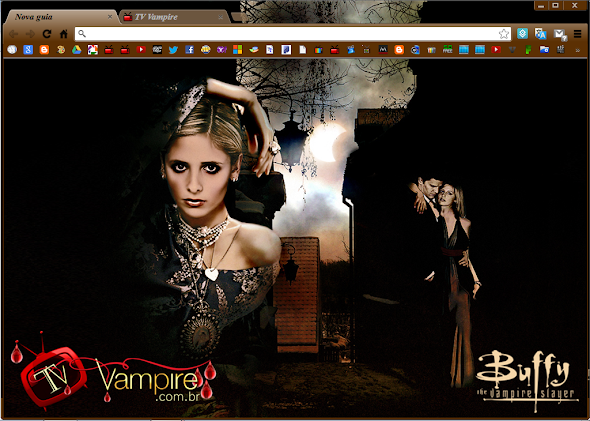Viewport: 590px width, 421px height.
Task: Open the paint palette bookmark
Action: pyautogui.click(x=61, y=50)
